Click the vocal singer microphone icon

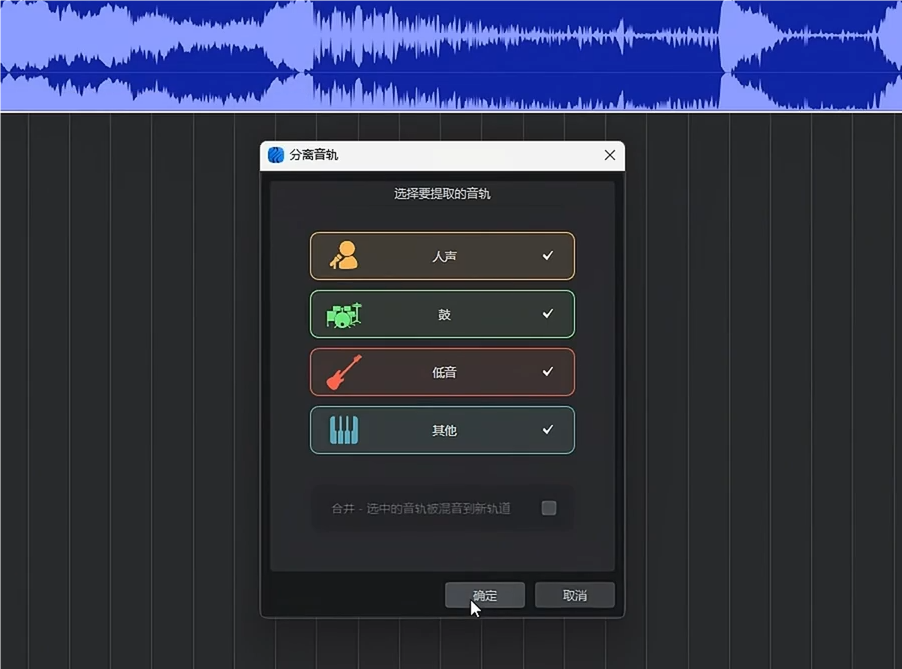(x=344, y=256)
